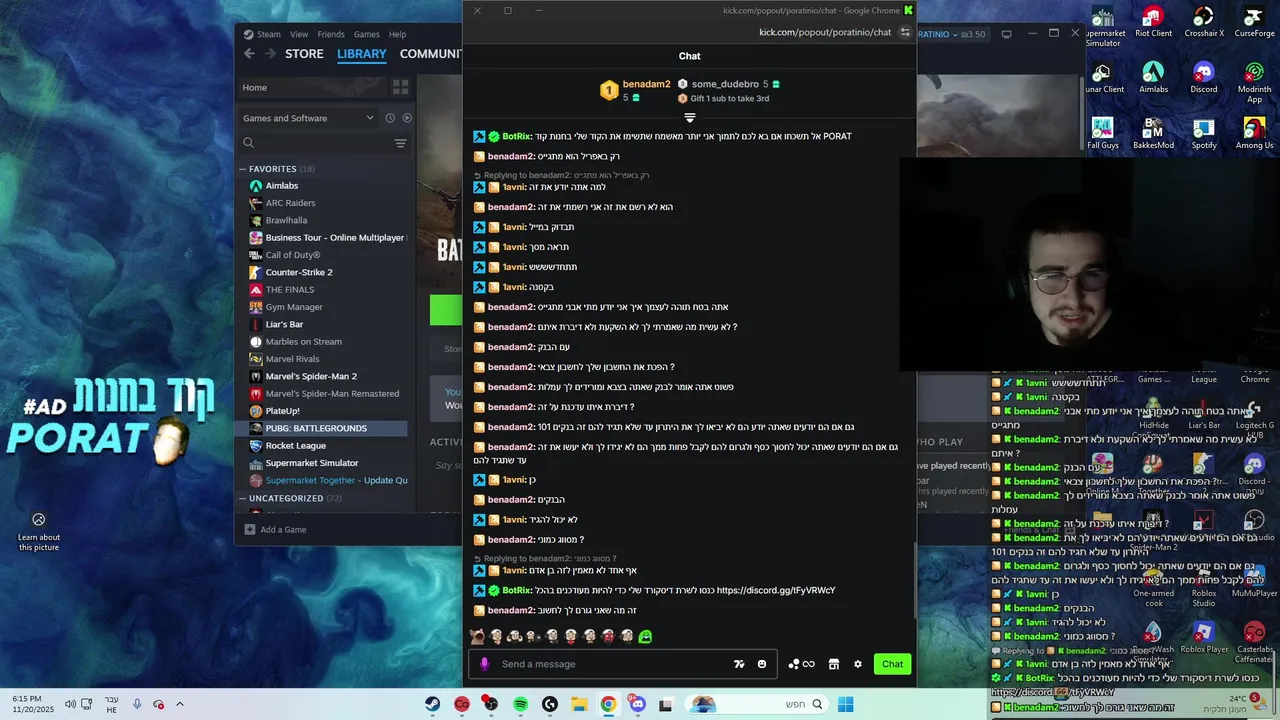Send message with the green Chat button
This screenshot has height=720, width=1280.
[892, 664]
